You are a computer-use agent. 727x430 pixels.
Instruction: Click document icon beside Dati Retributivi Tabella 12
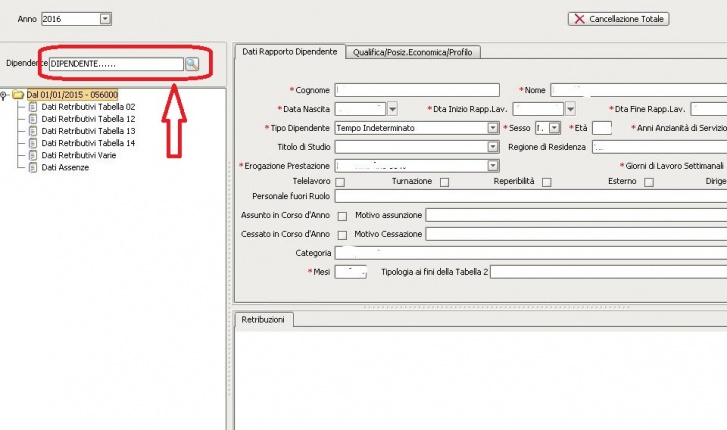point(33,119)
